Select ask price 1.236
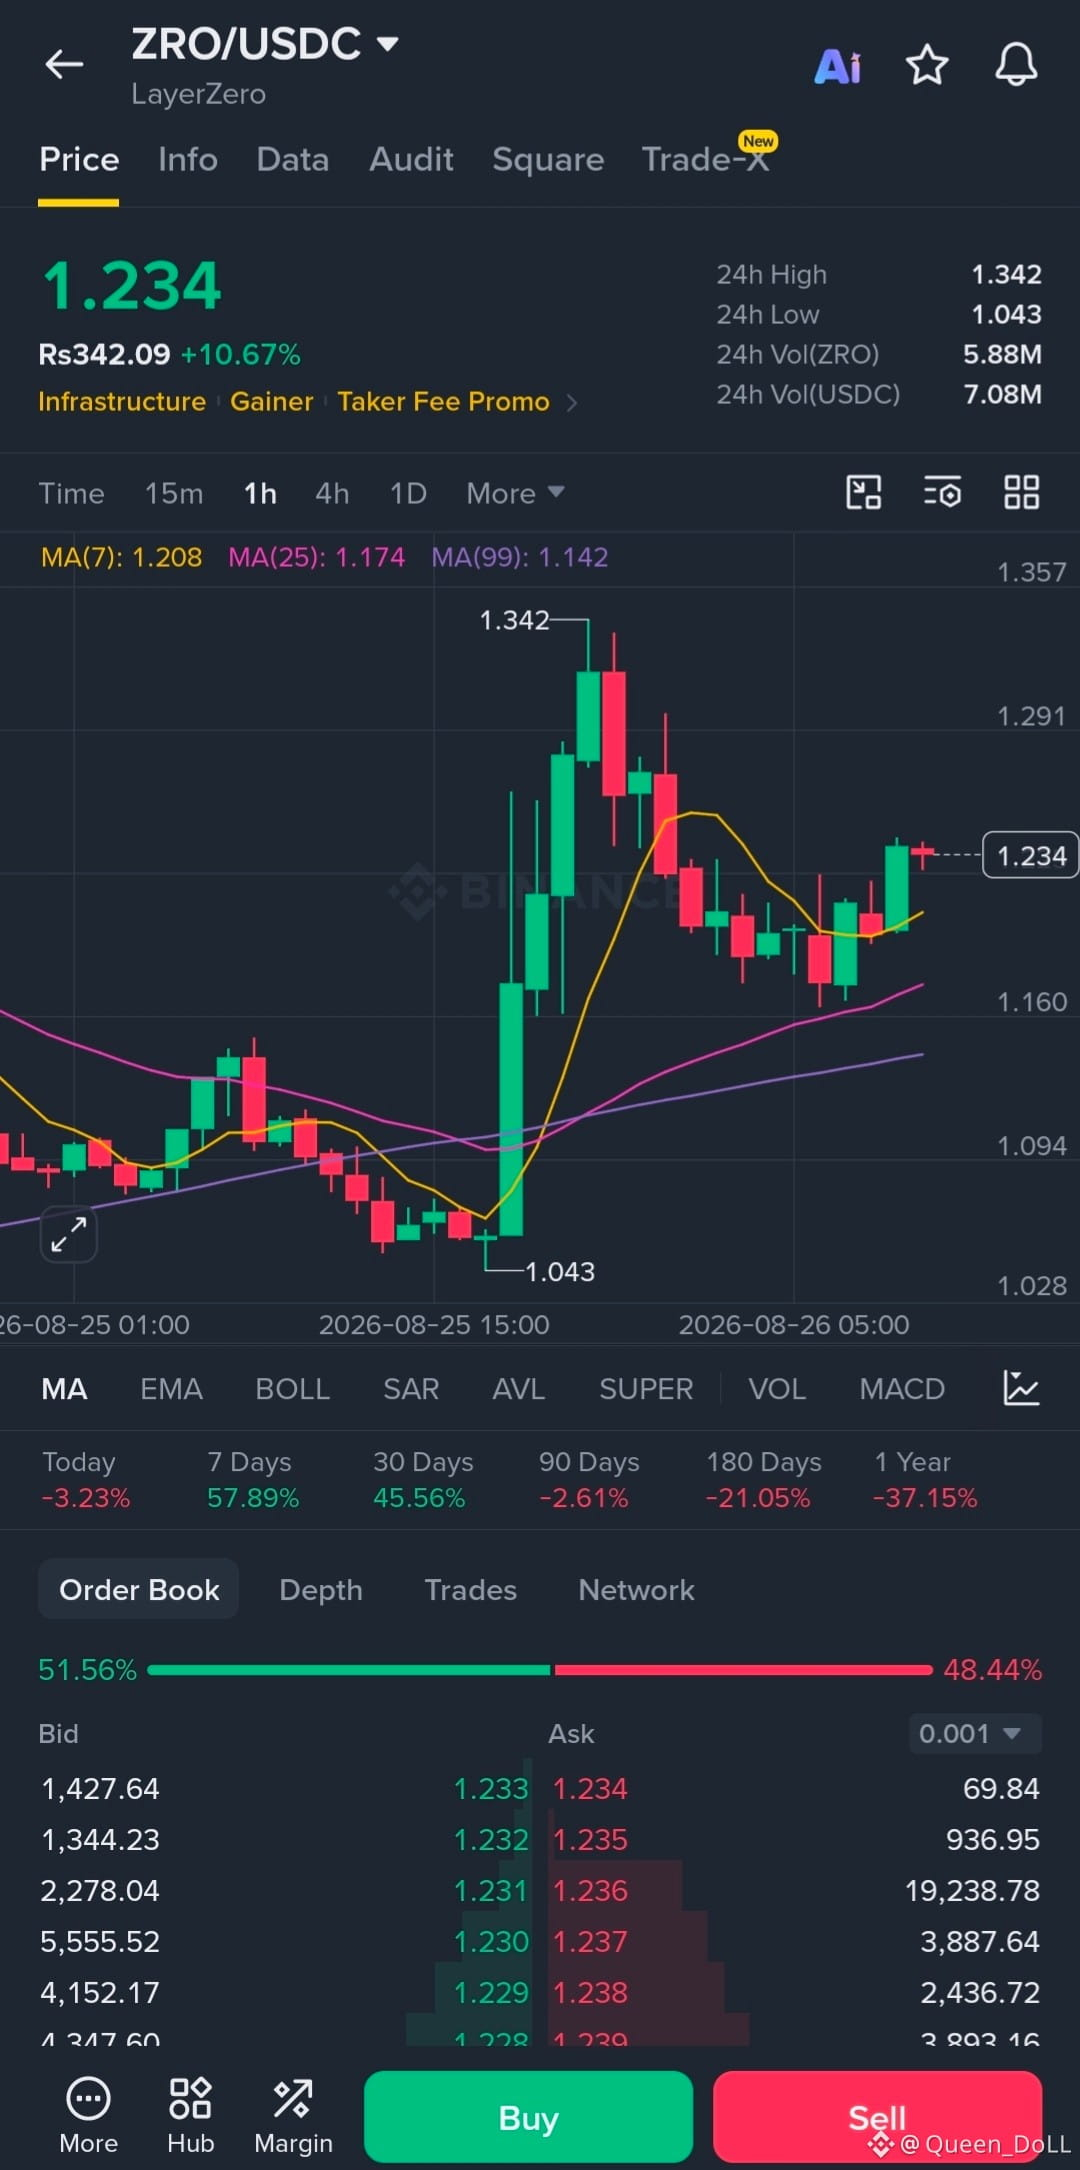Viewport: 1080px width, 2170px height. [590, 1891]
